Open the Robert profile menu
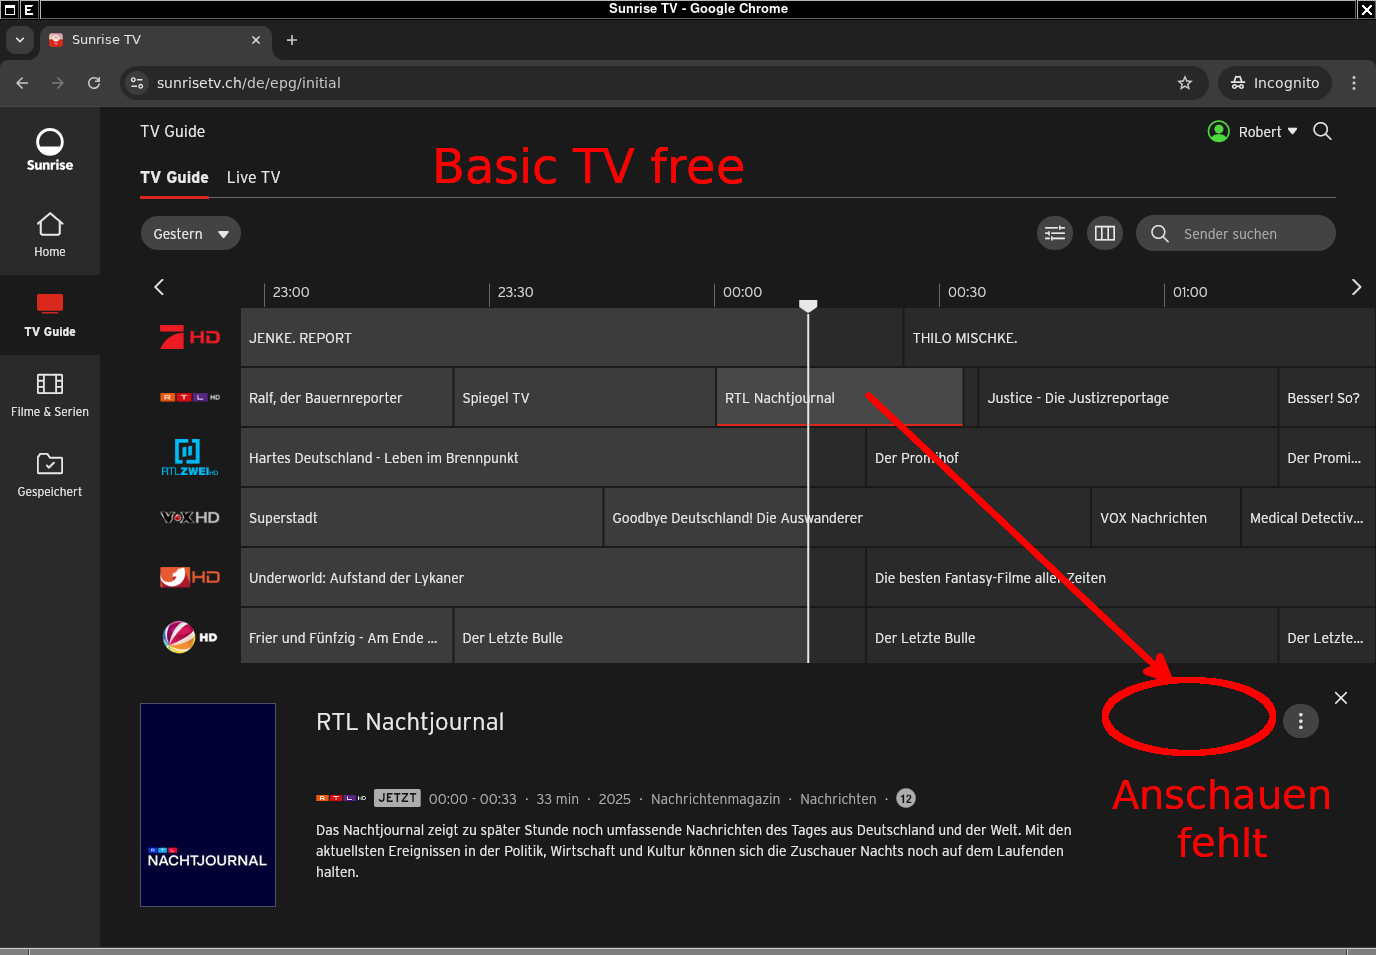 (x=1253, y=132)
